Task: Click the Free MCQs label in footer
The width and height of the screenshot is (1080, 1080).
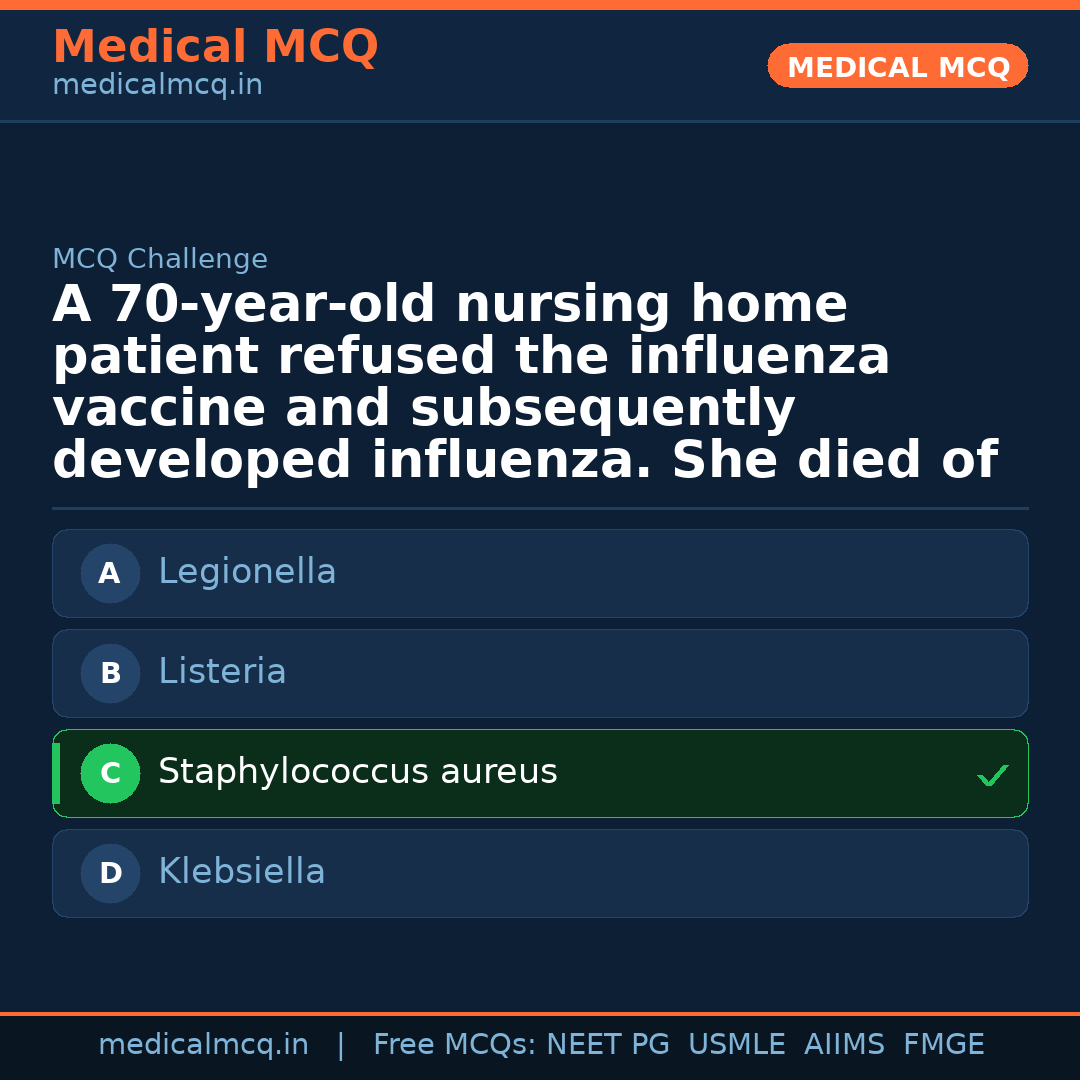Action: click(455, 1045)
